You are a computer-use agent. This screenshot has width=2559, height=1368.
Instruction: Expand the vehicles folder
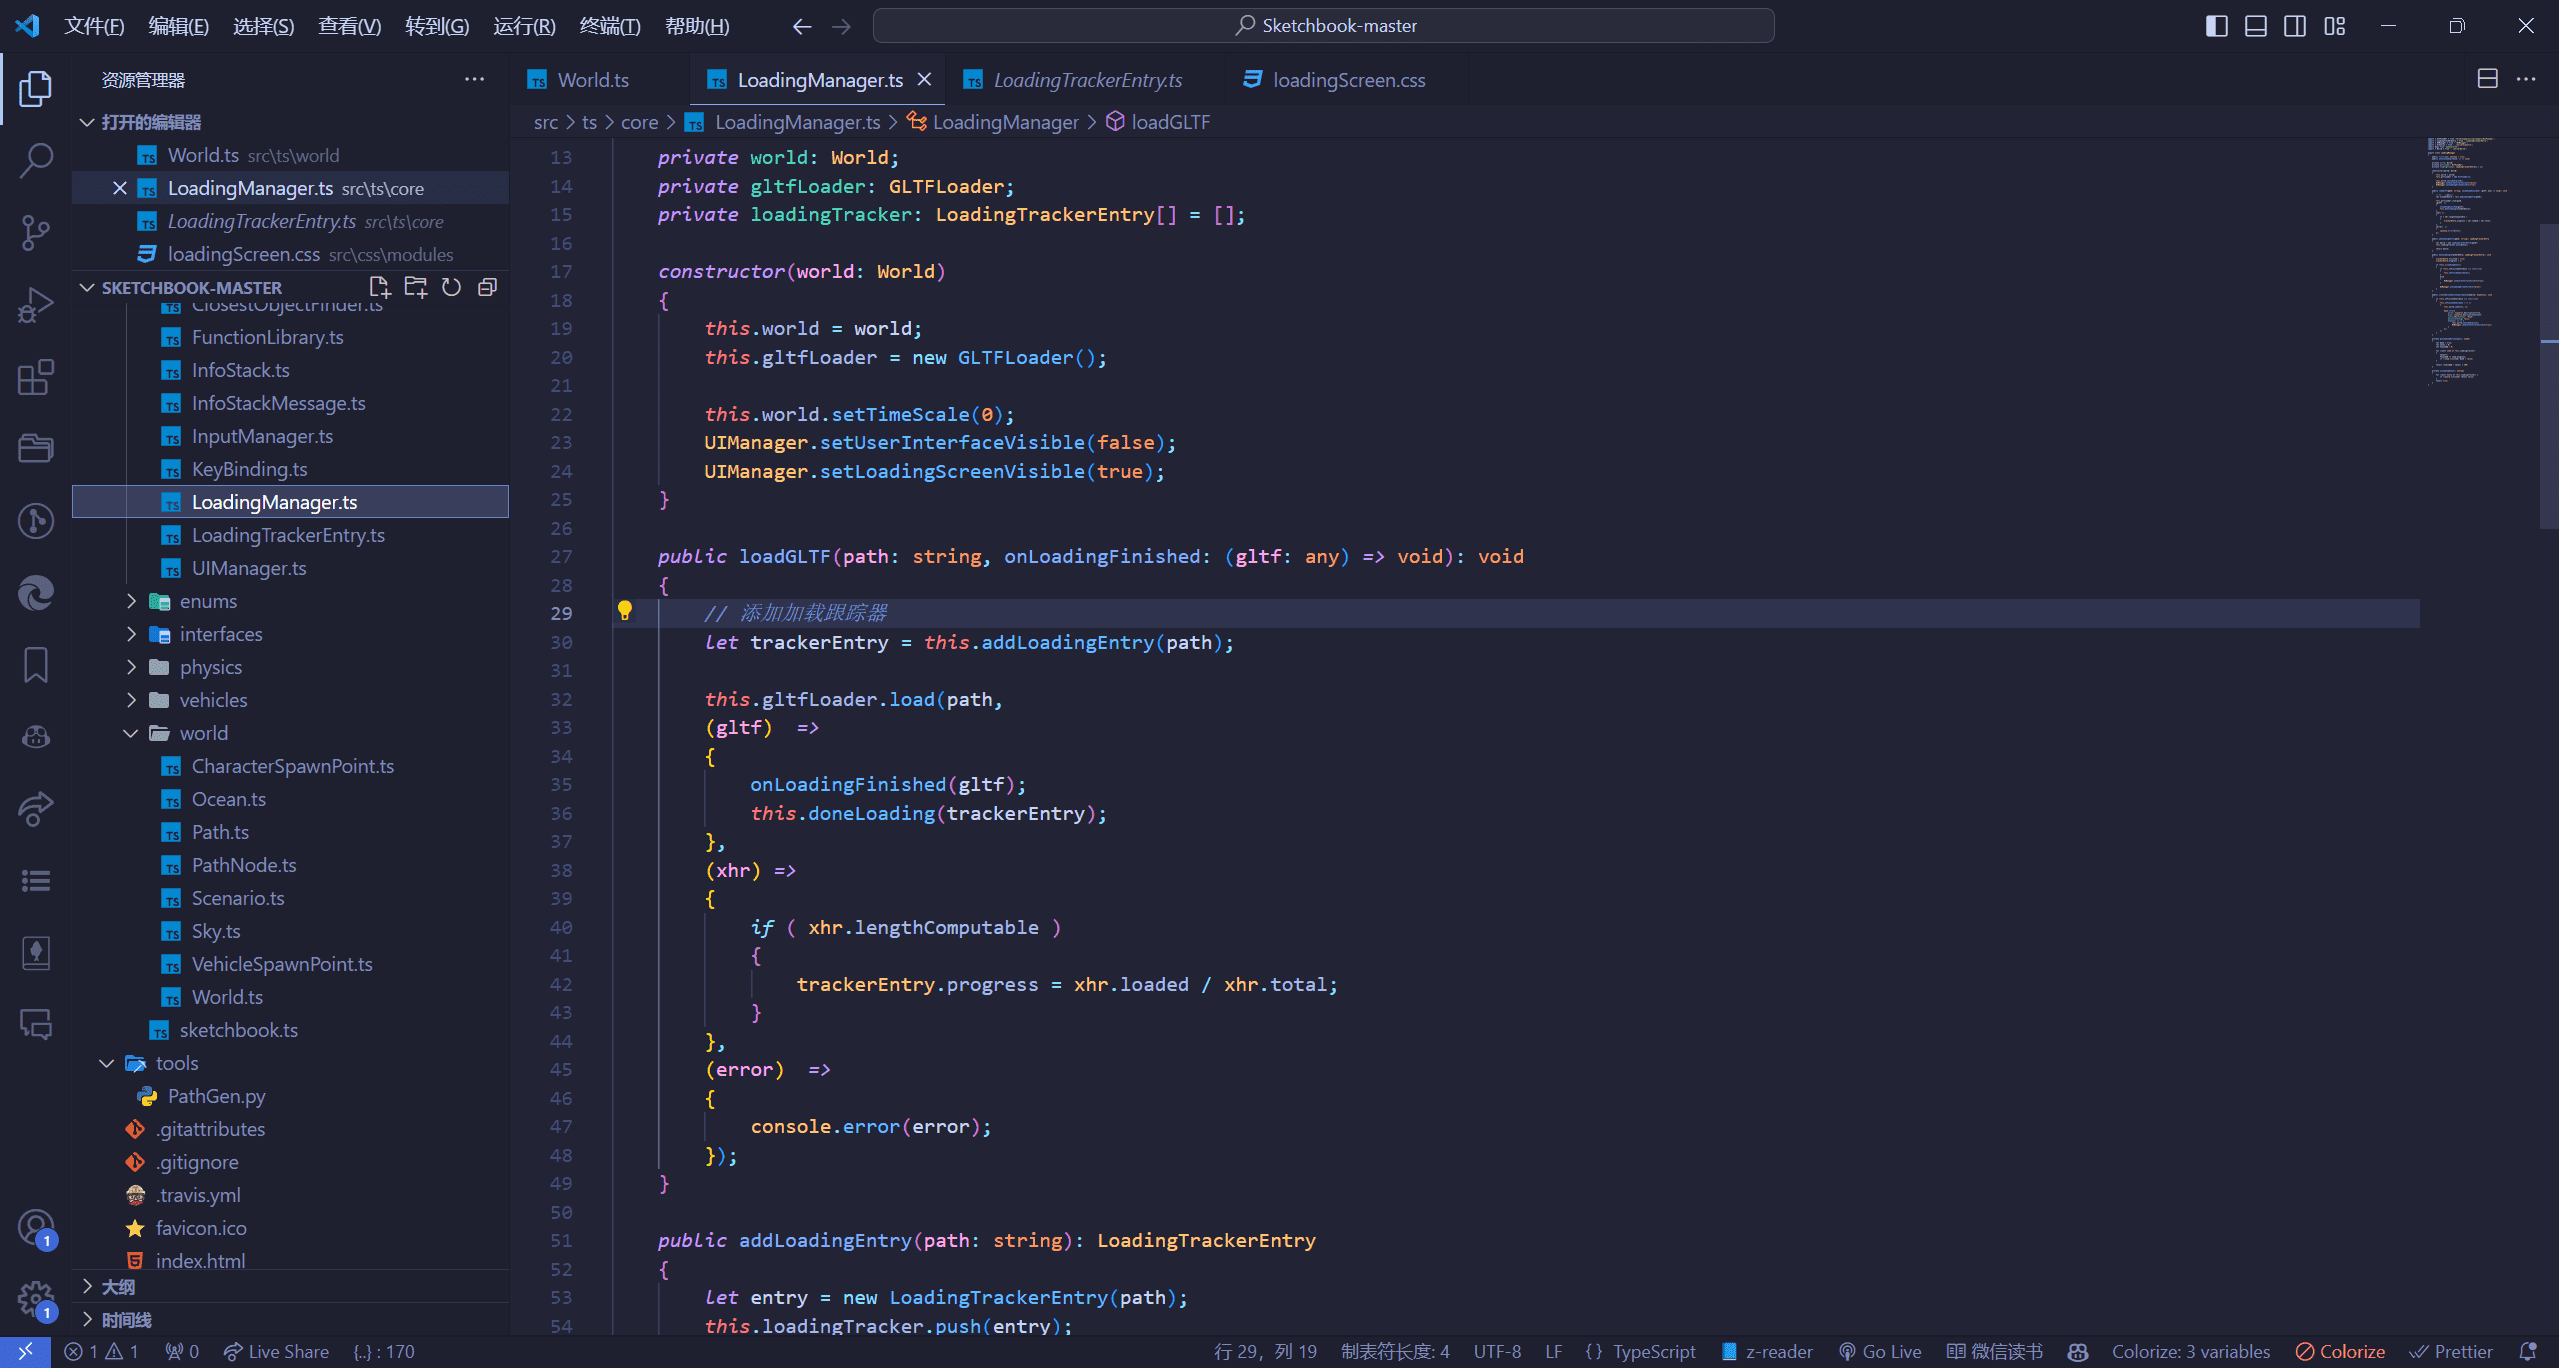click(x=131, y=700)
